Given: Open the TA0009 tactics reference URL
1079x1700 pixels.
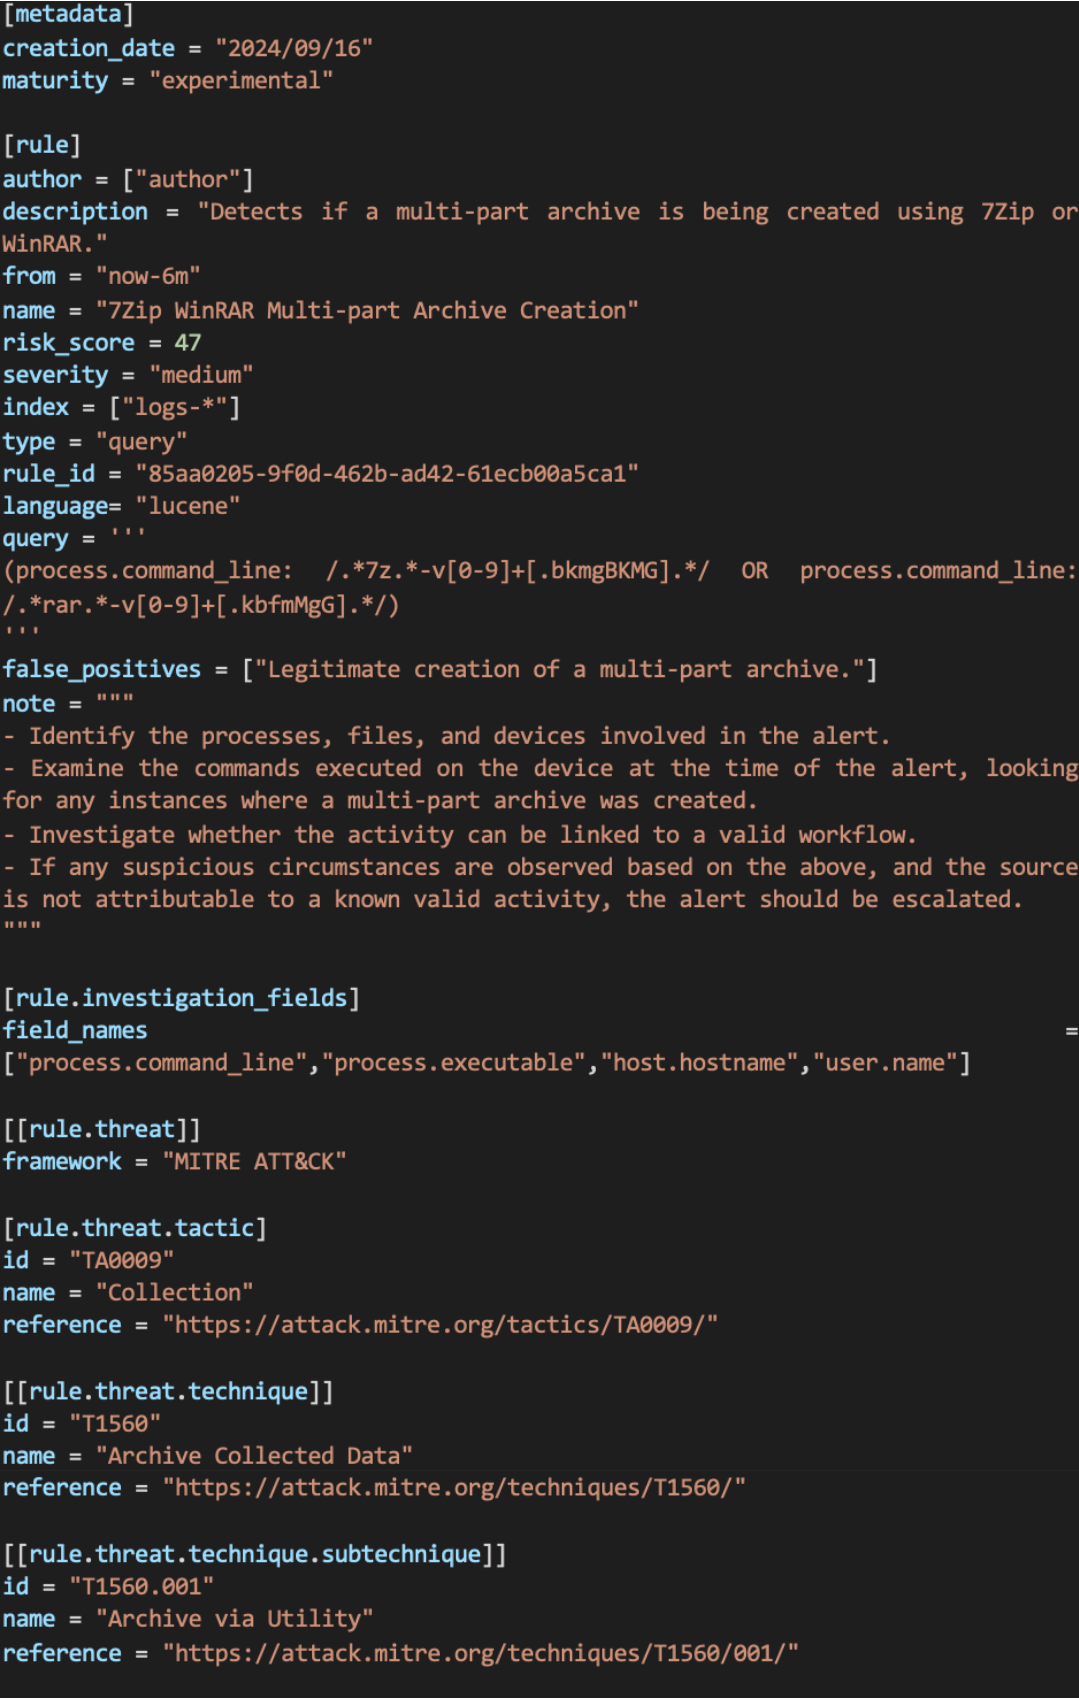Looking at the screenshot, I should pyautogui.click(x=440, y=1325).
